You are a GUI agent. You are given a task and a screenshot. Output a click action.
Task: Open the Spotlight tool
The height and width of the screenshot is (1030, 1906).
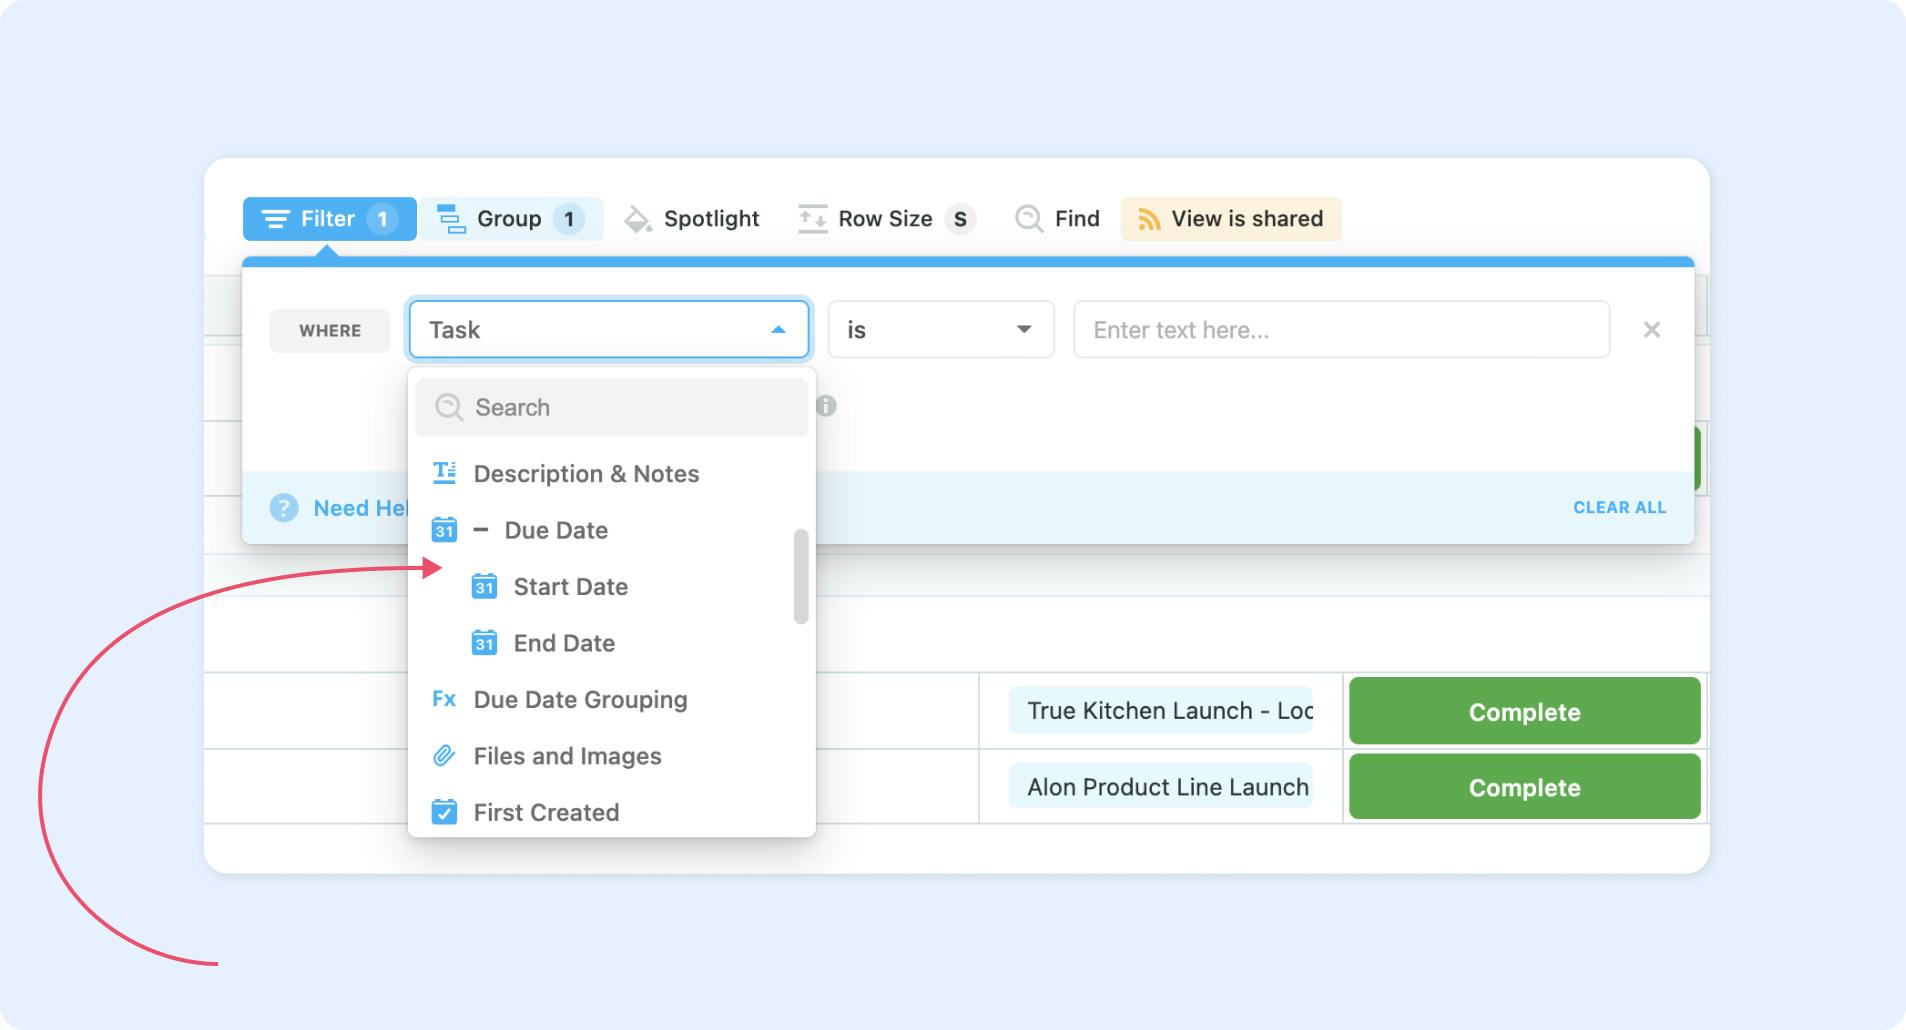click(x=692, y=219)
